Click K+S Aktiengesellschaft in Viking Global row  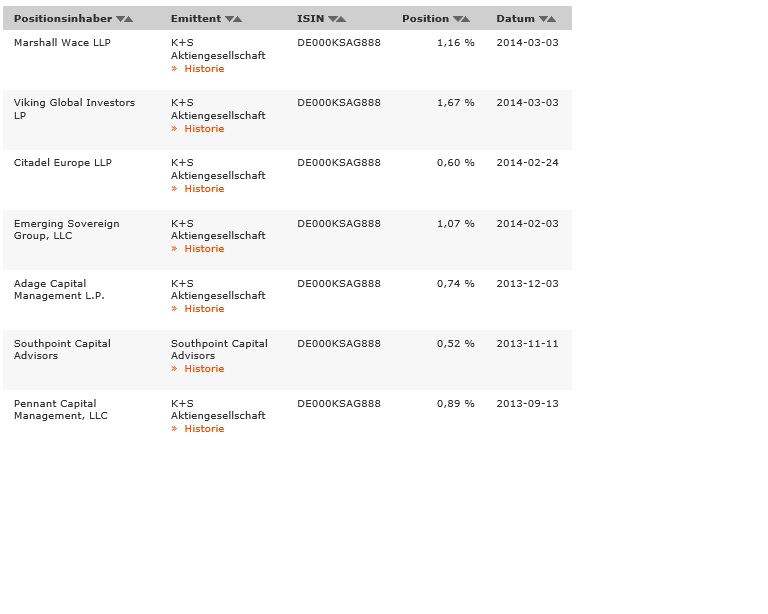coord(218,109)
